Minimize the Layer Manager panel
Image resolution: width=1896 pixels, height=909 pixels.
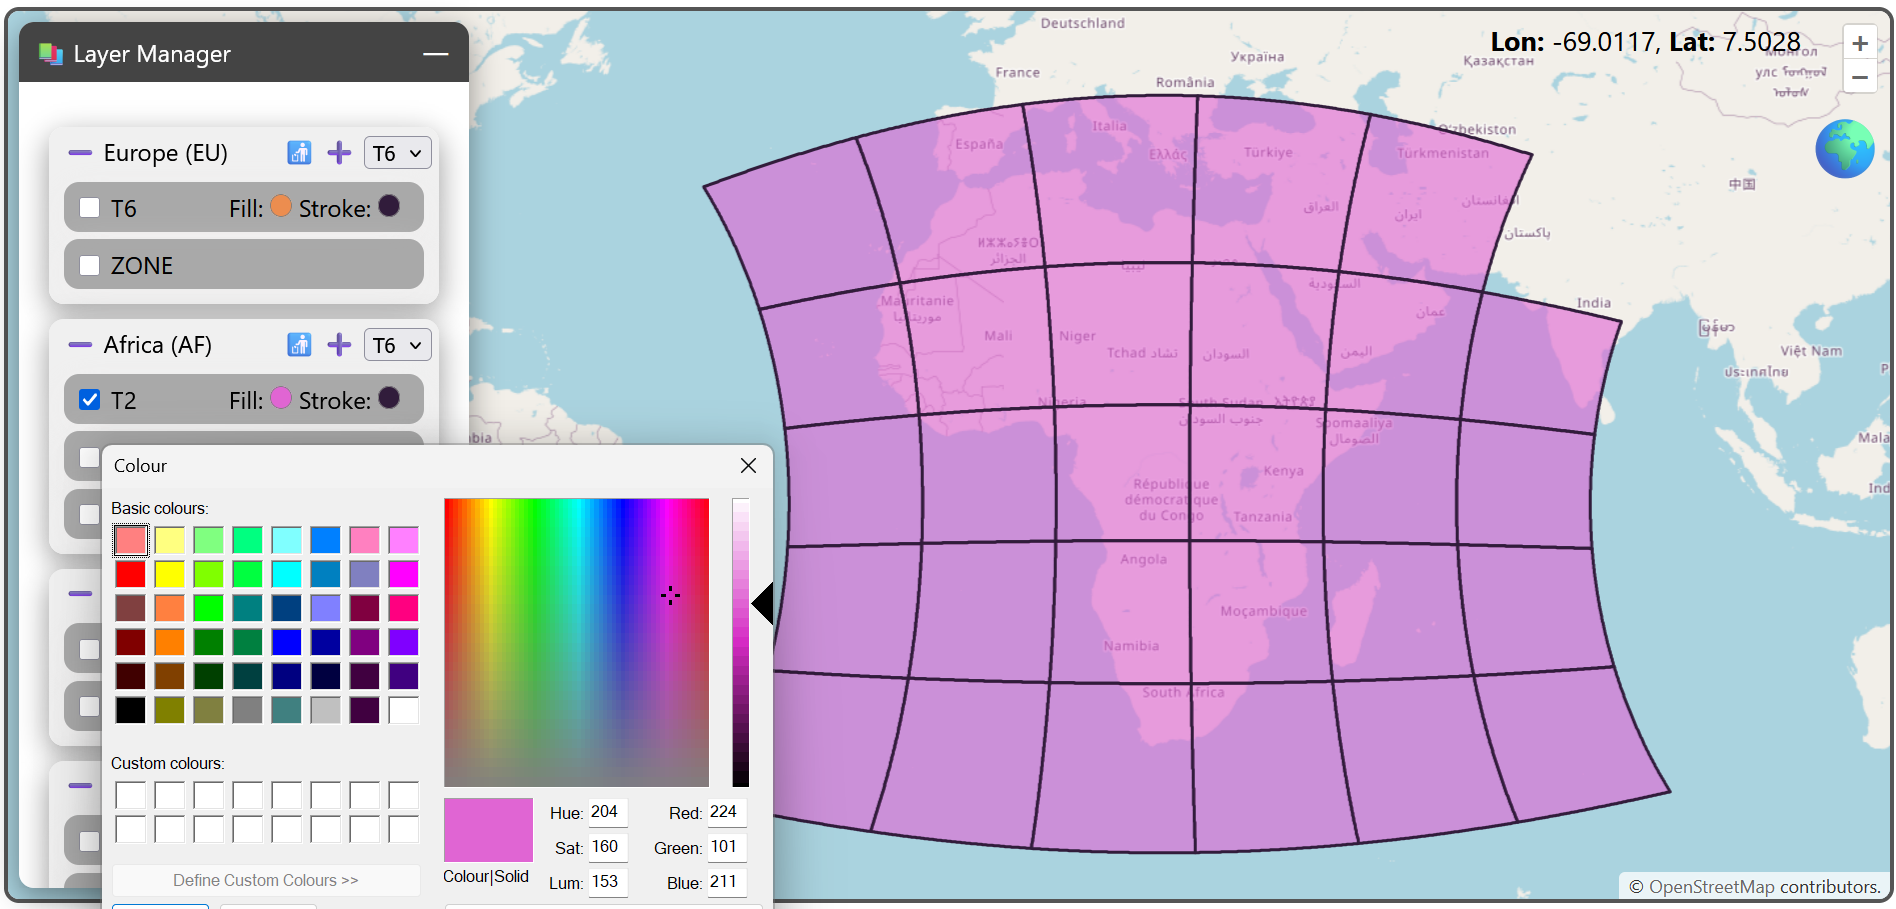click(435, 54)
